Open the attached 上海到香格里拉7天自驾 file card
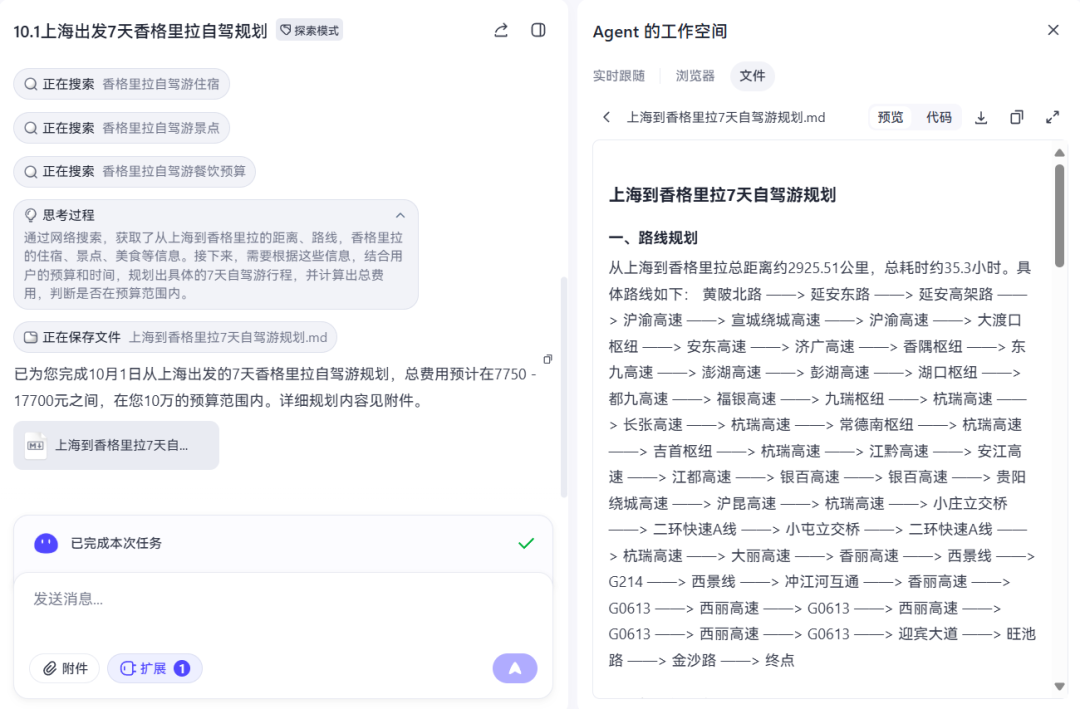The width and height of the screenshot is (1080, 709). tap(118, 445)
